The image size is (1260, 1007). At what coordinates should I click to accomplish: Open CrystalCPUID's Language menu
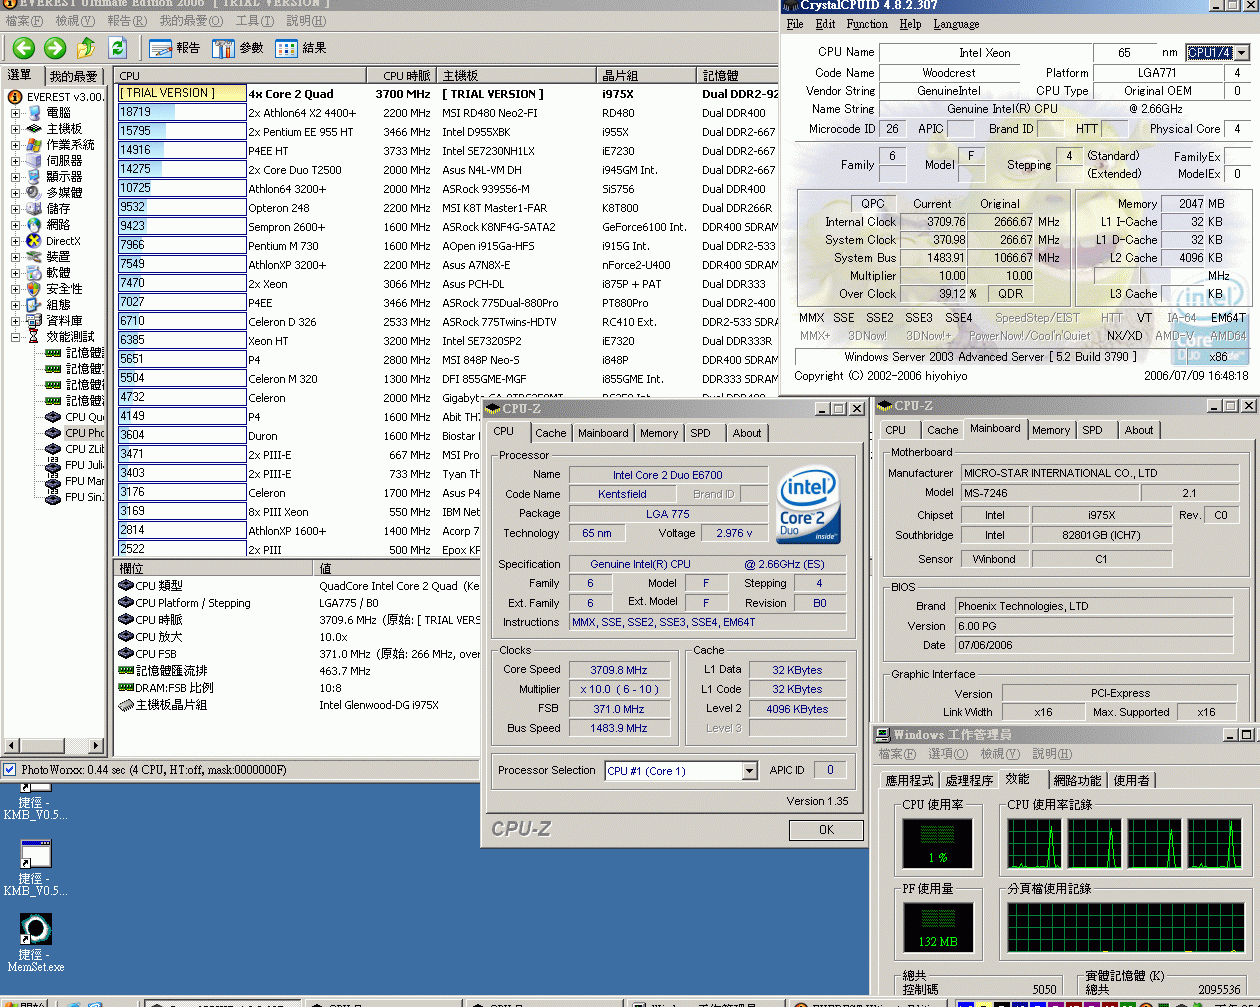coord(956,24)
